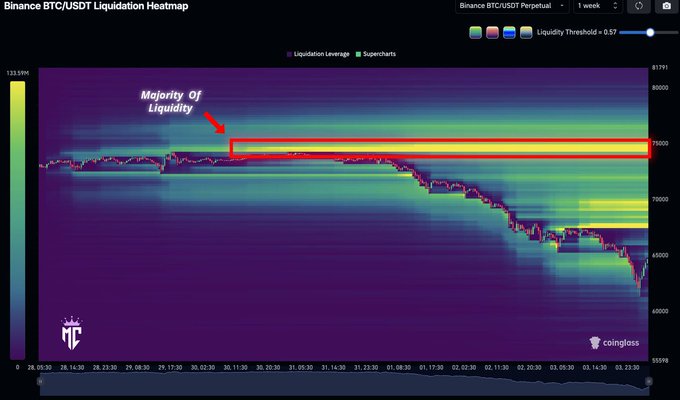The height and width of the screenshot is (400, 680).
Task: Click the 133.59M color scale maximum label
Action: tap(17, 73)
